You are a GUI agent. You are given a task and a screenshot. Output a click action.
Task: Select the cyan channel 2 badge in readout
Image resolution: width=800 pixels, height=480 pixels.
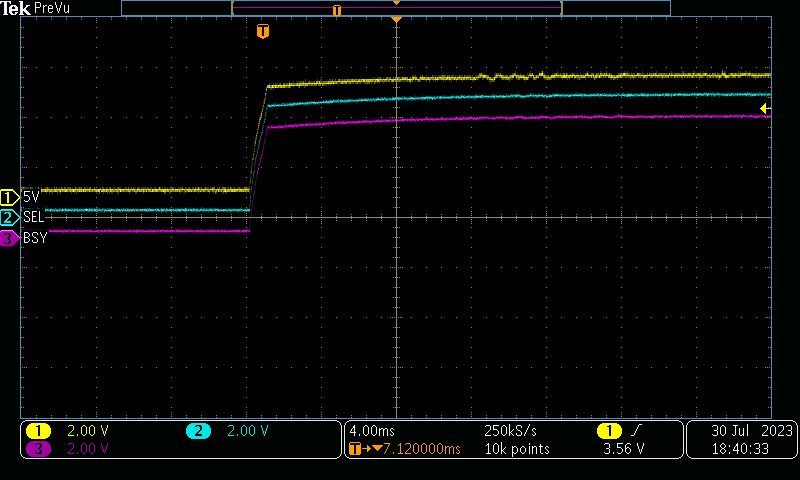198,431
